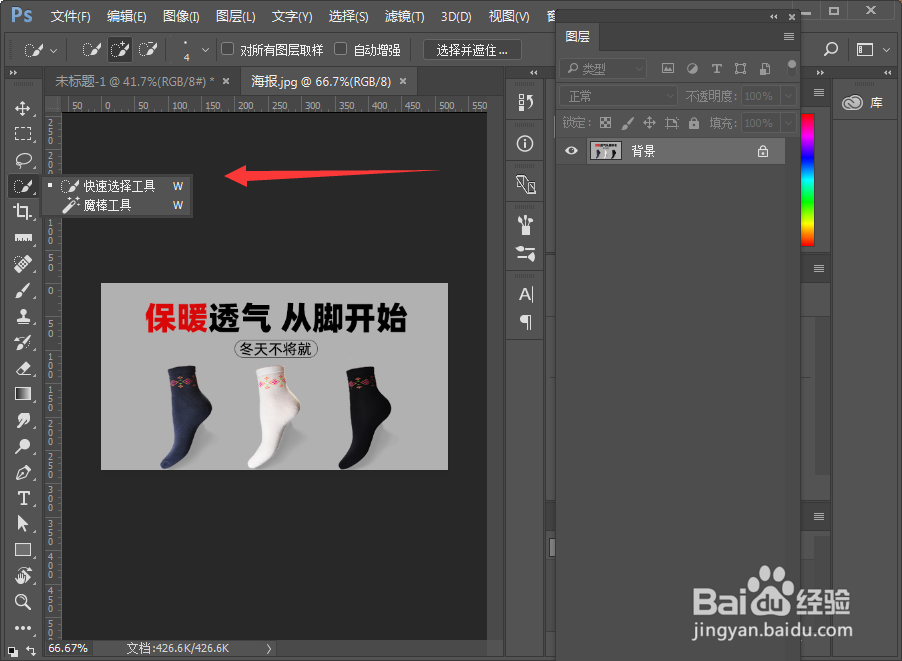Select the Clone Stamp tool
Image resolution: width=902 pixels, height=661 pixels.
(23, 316)
